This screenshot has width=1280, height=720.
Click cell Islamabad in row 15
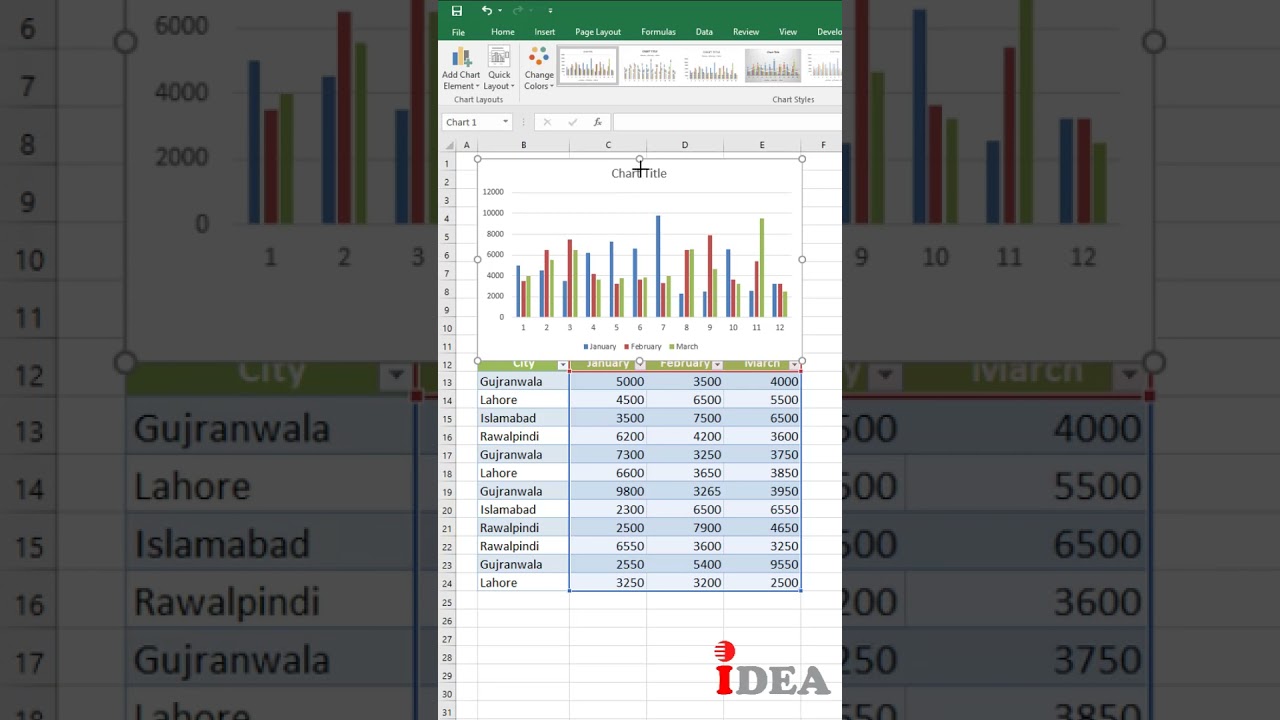coord(523,418)
